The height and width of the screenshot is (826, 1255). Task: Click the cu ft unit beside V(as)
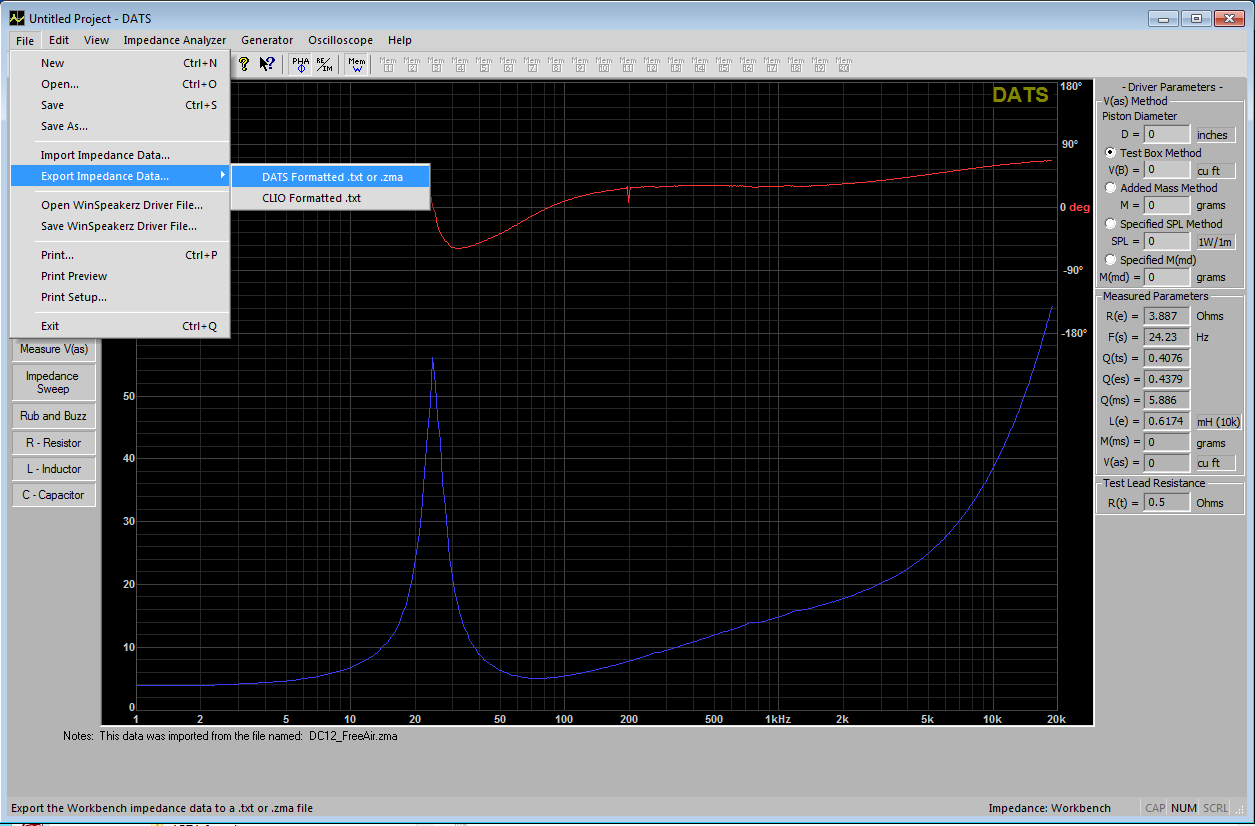pos(1215,463)
